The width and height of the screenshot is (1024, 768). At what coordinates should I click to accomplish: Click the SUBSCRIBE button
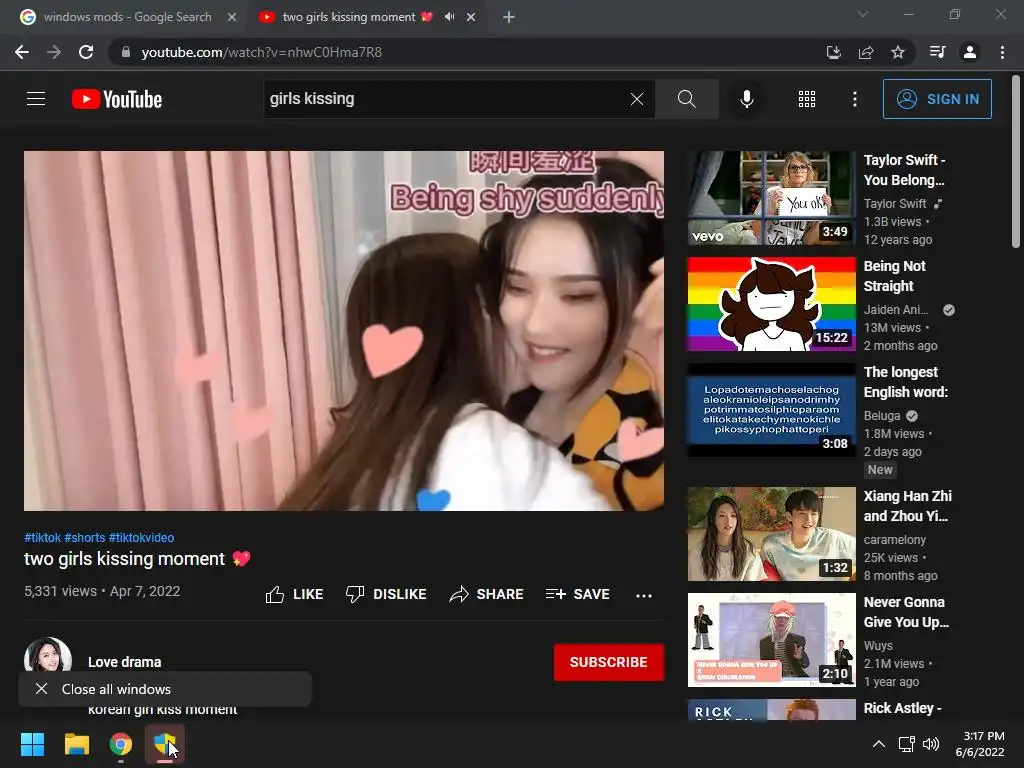click(x=609, y=662)
